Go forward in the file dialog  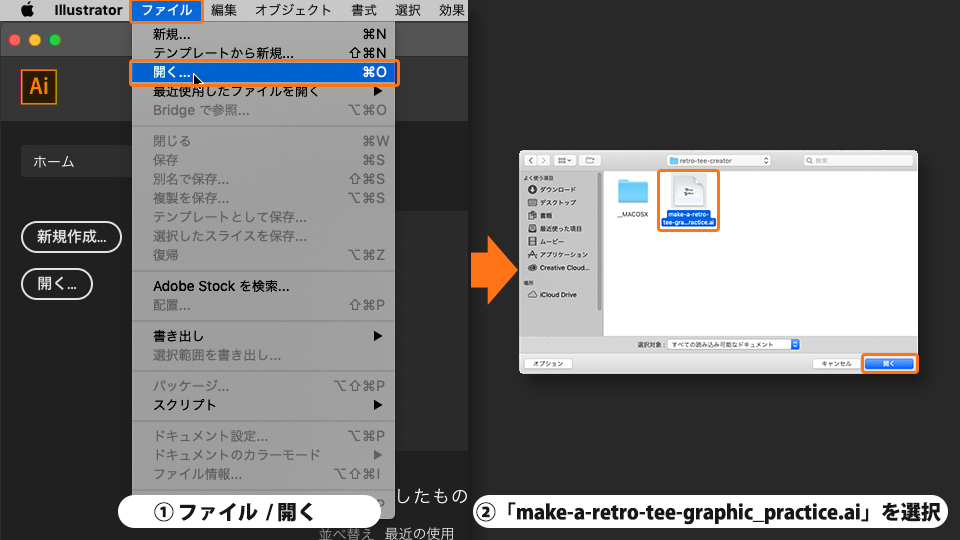pyautogui.click(x=543, y=160)
